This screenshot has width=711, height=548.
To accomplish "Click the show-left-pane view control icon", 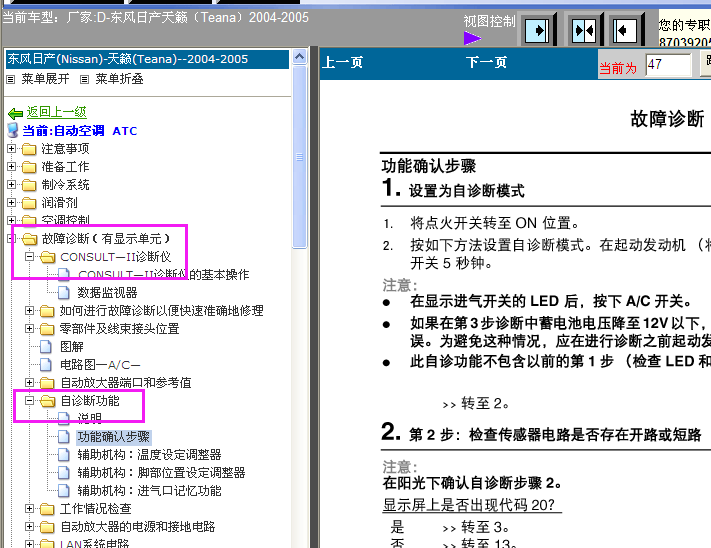I will [626, 31].
